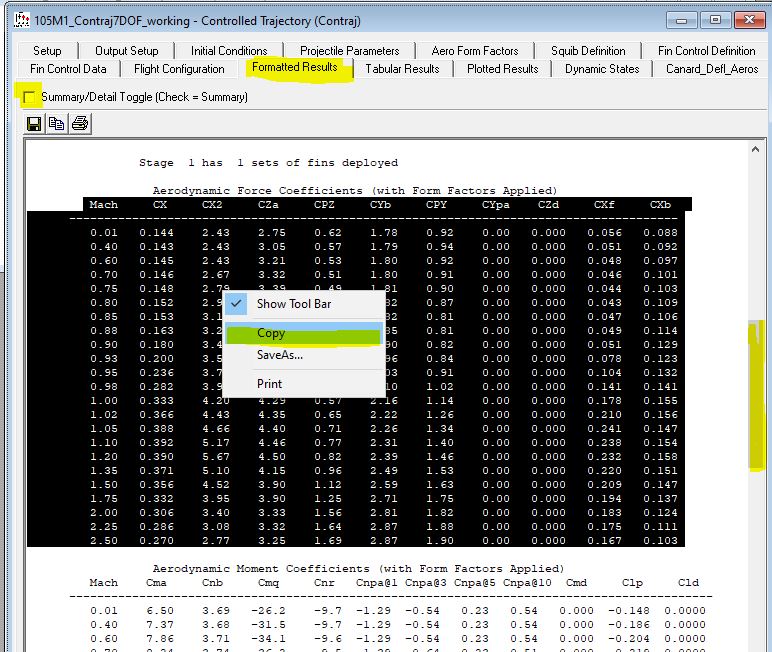Choose Print from the context menu

tap(269, 383)
